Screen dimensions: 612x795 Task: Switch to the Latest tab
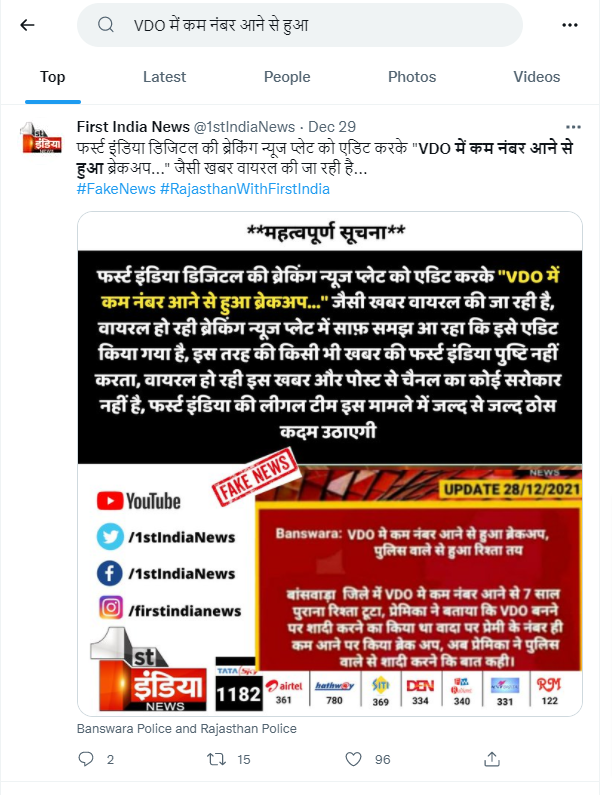click(164, 77)
